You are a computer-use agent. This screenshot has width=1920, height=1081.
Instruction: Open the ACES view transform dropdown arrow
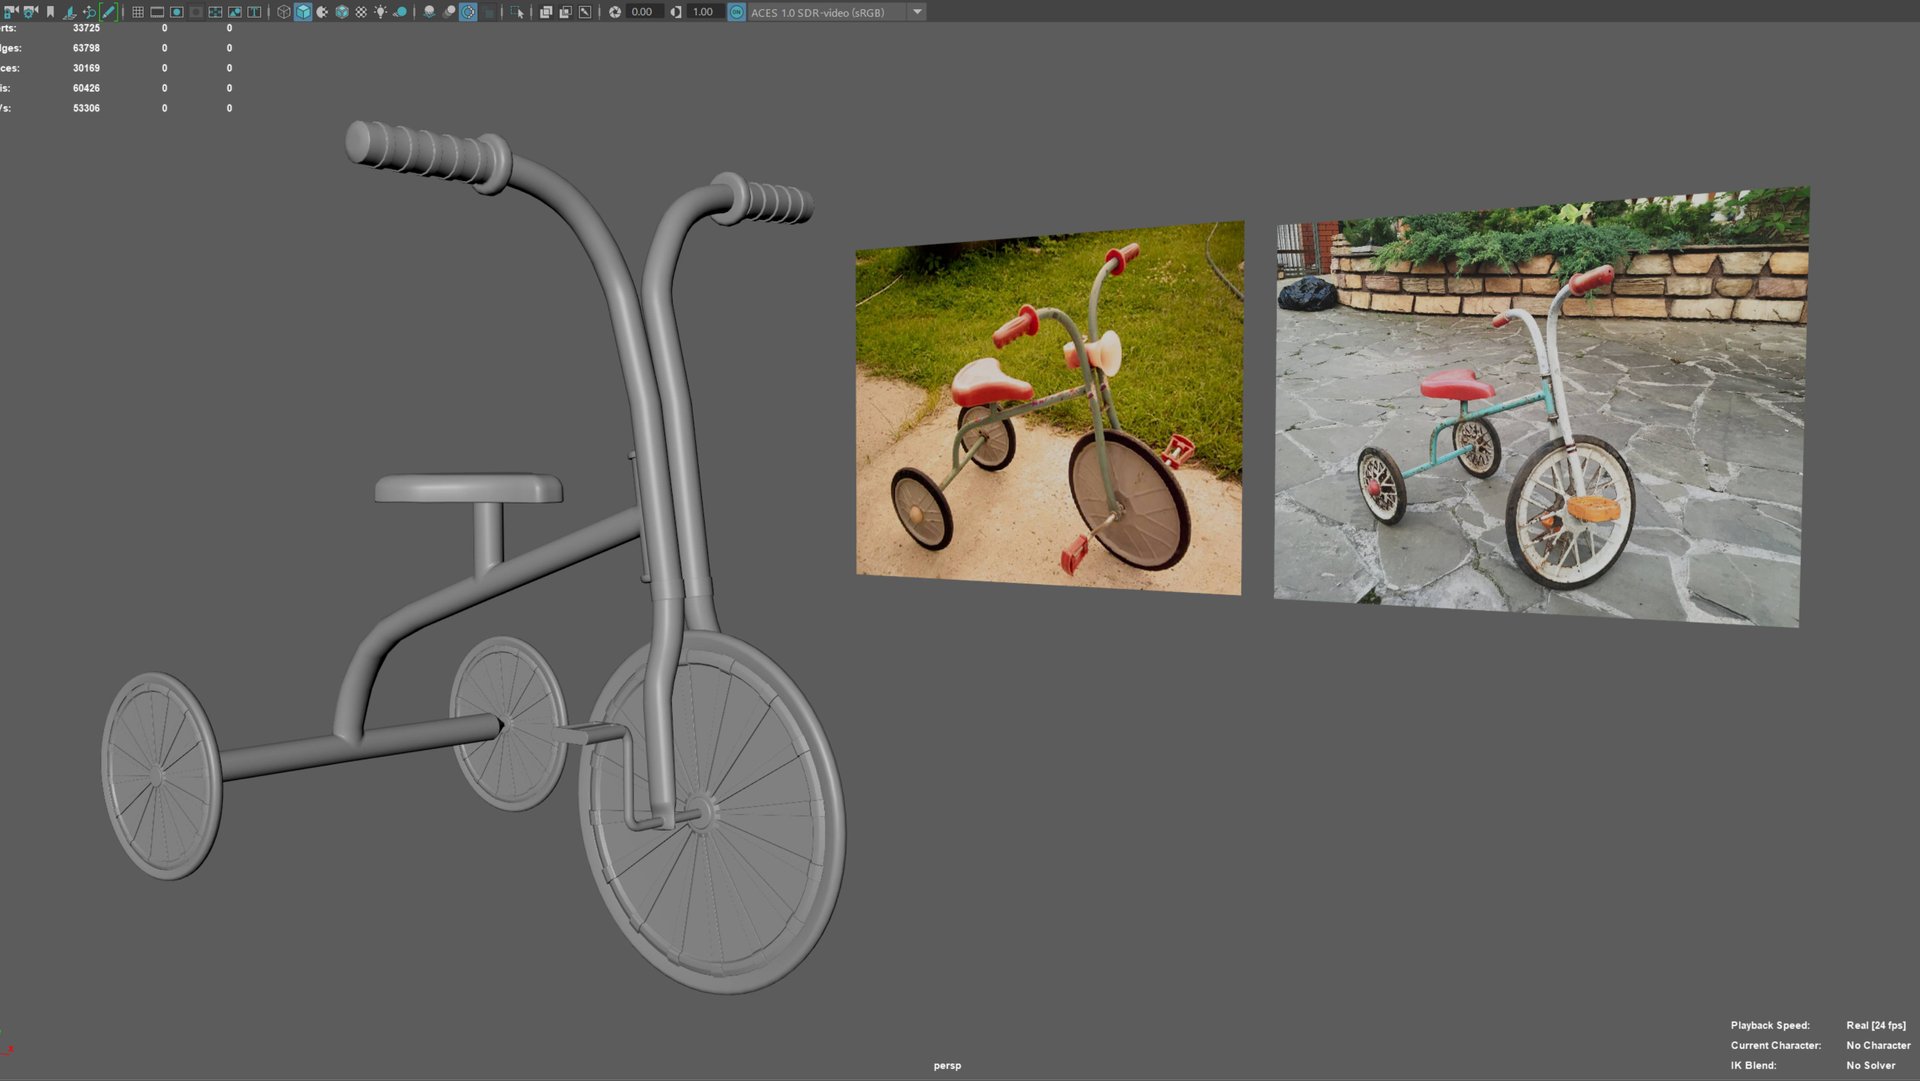click(x=917, y=12)
